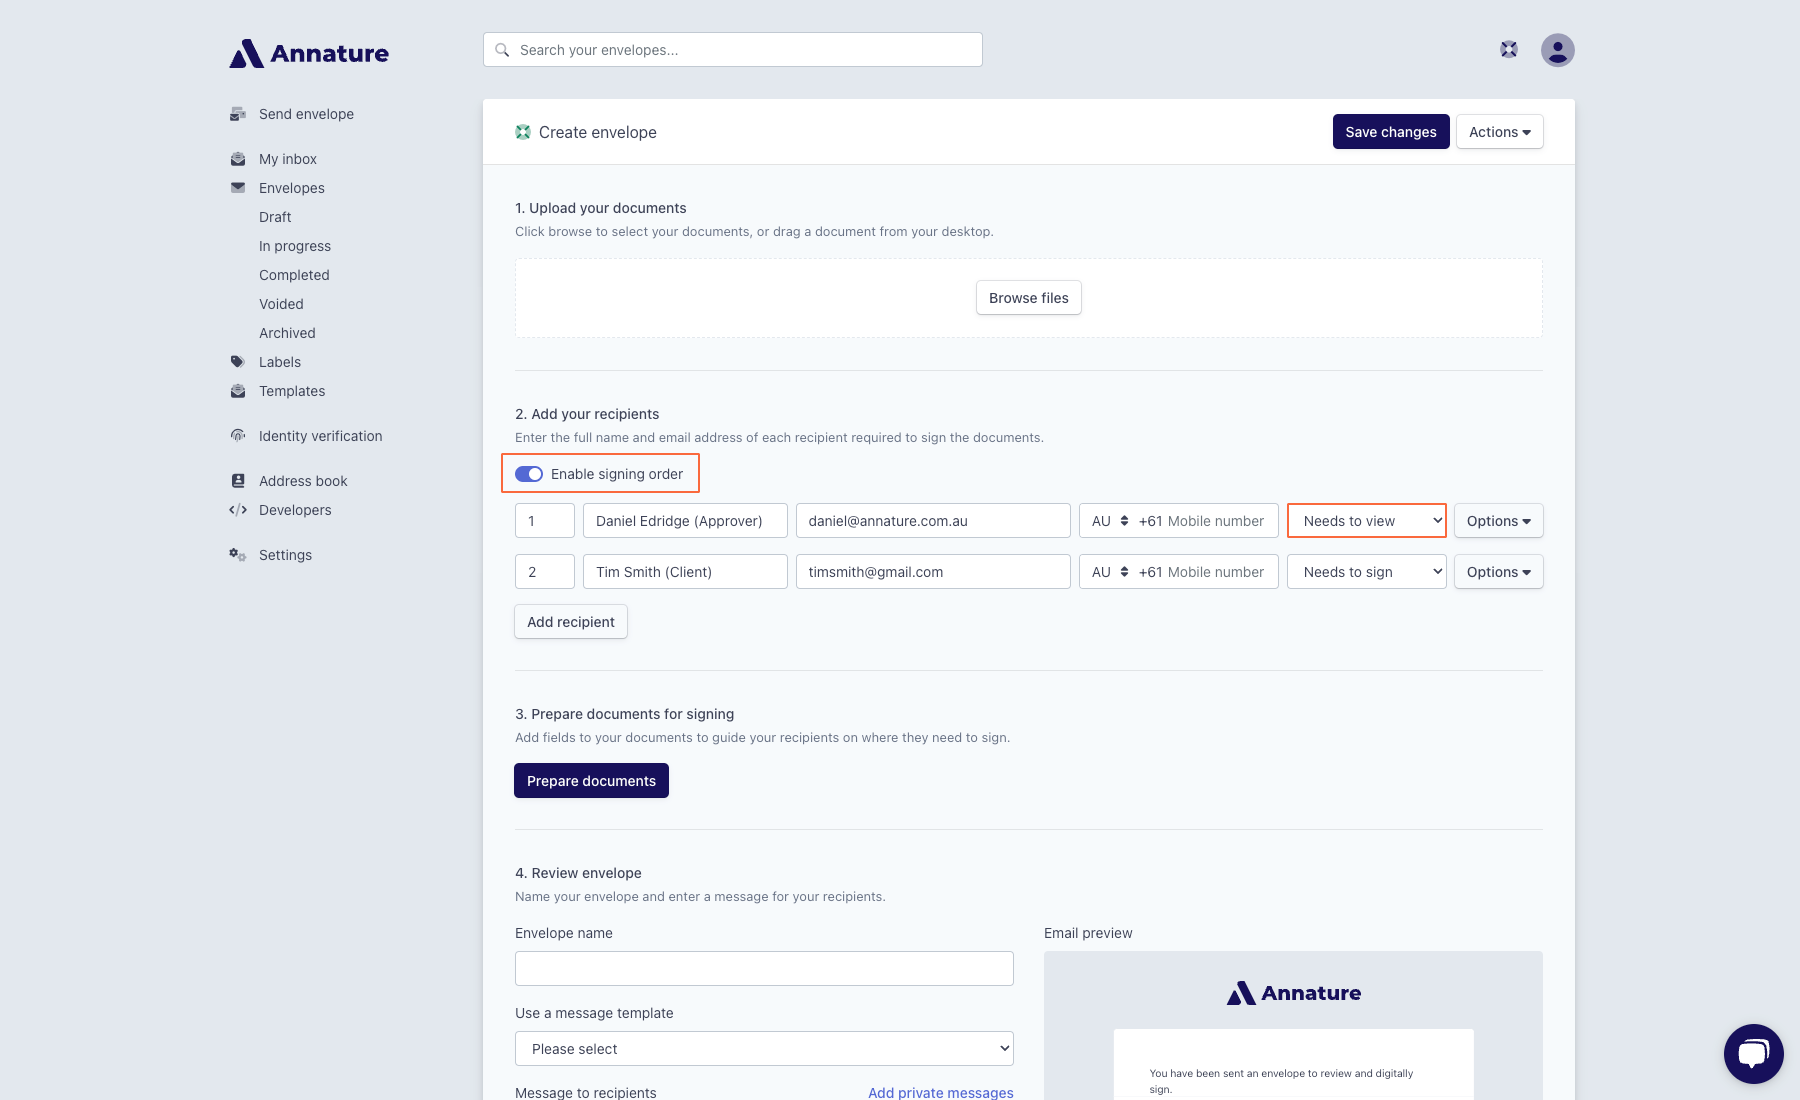Click the Developers code icon
This screenshot has width=1800, height=1100.
coord(238,510)
